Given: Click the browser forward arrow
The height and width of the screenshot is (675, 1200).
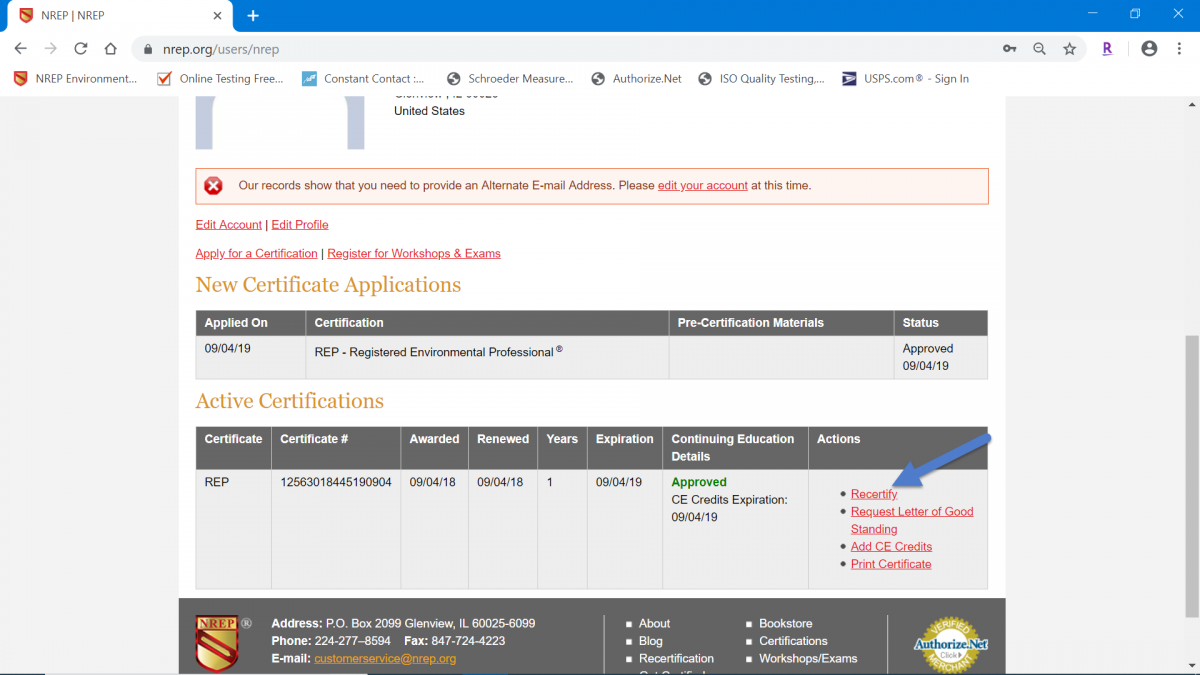Looking at the screenshot, I should pos(50,48).
